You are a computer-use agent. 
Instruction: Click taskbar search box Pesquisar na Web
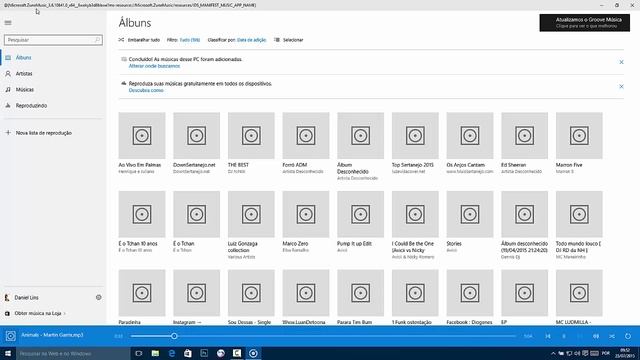73,353
